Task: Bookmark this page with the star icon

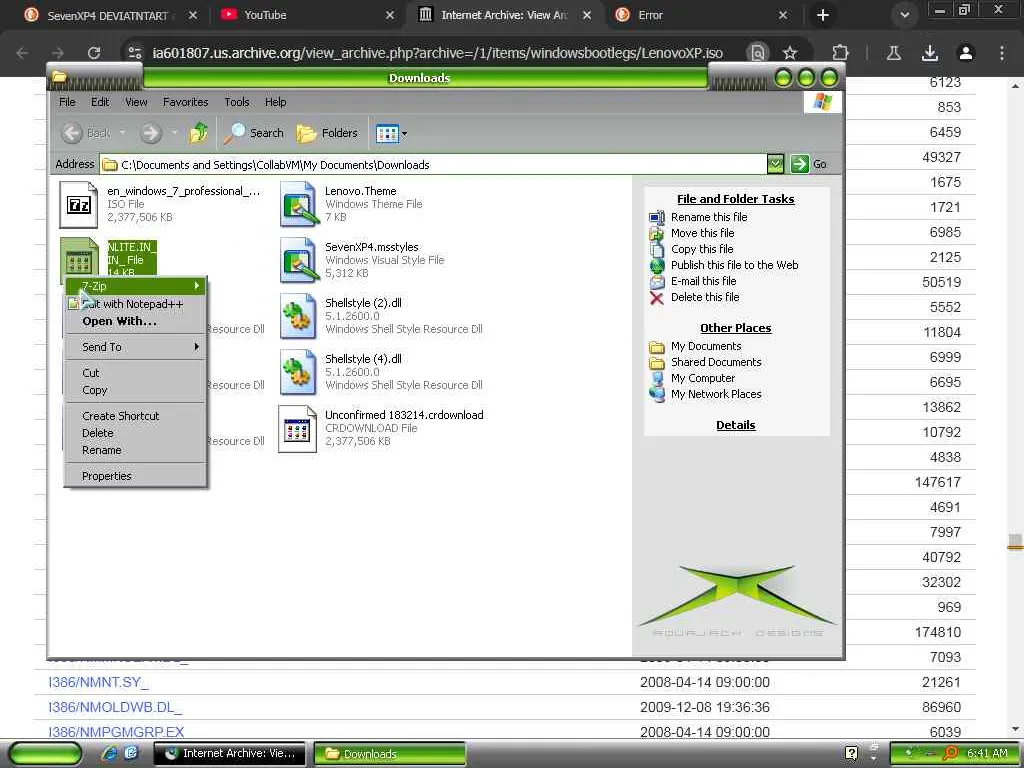Action: point(790,53)
